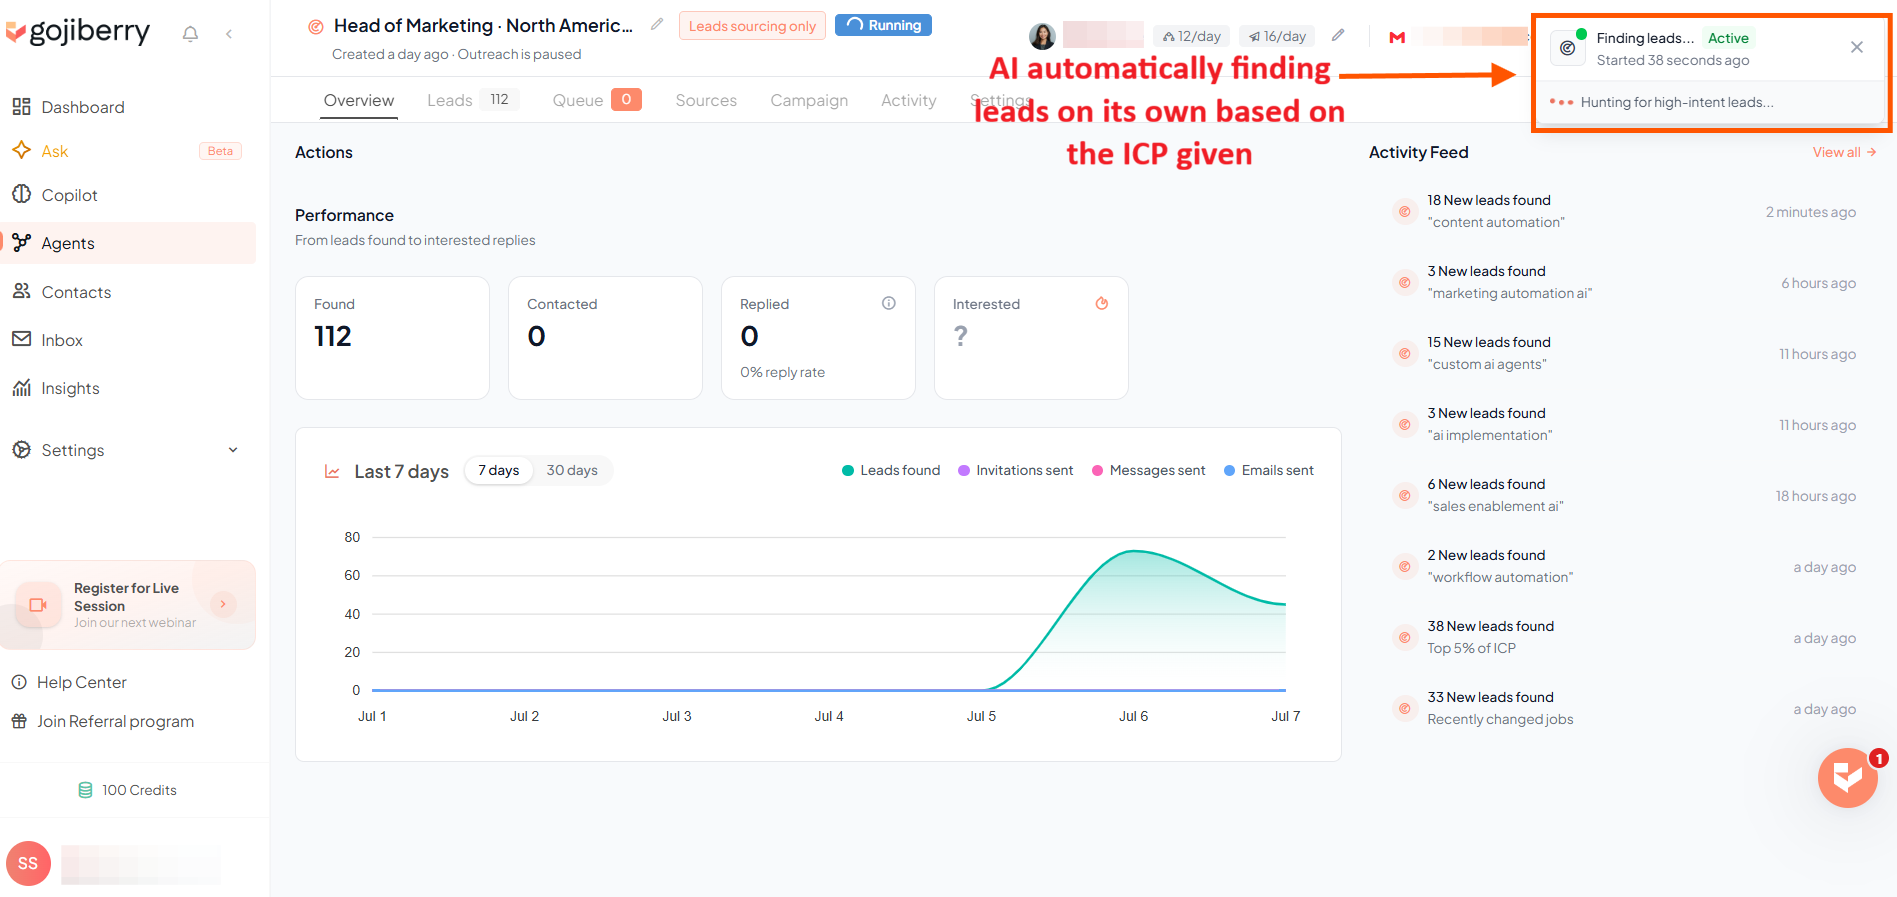Click the 12/day connection limit chip
This screenshot has height=897, width=1897.
coord(1192,36)
